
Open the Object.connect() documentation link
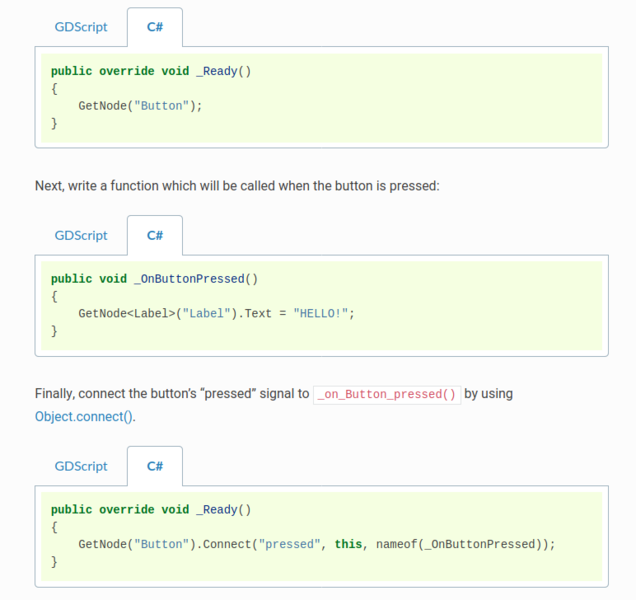tap(84, 417)
